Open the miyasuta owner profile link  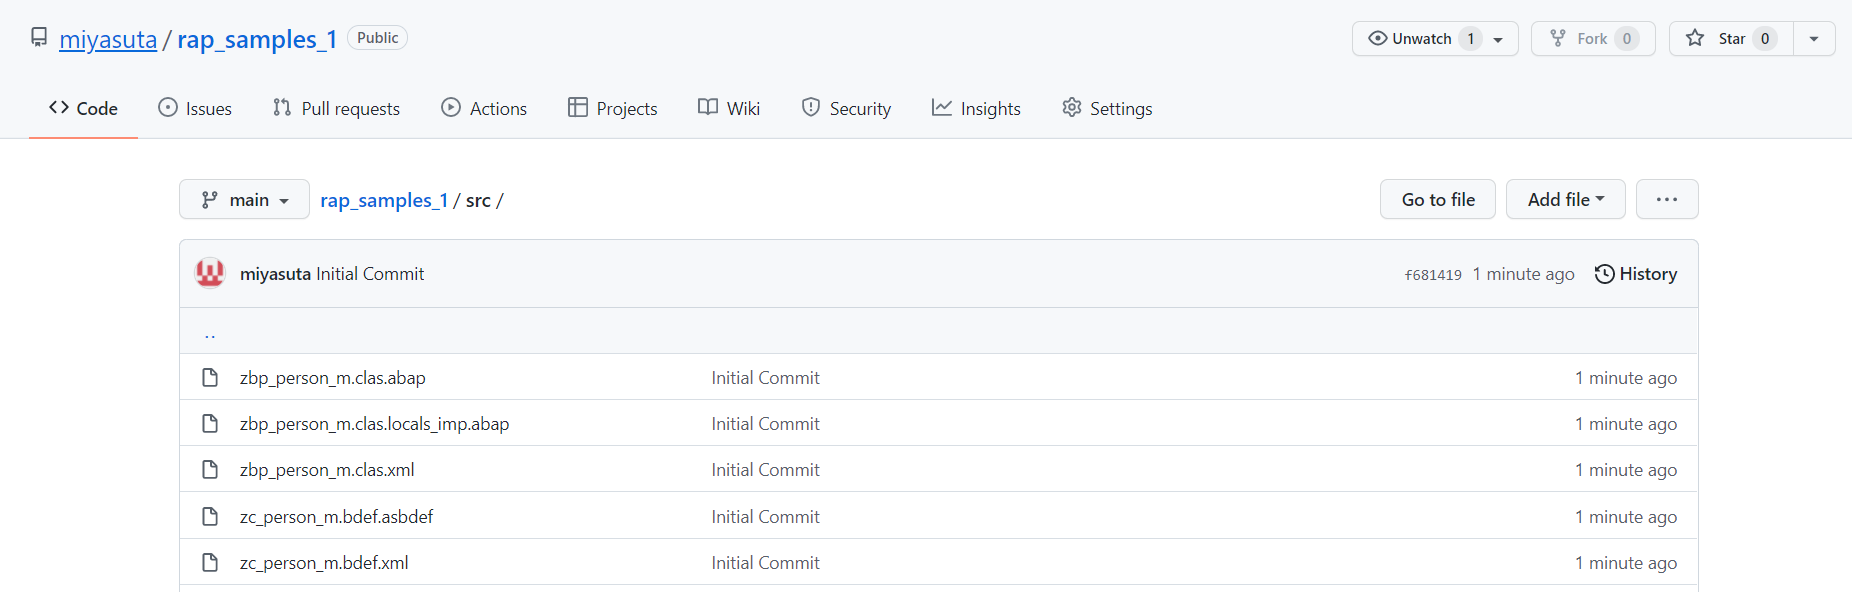[x=108, y=39]
